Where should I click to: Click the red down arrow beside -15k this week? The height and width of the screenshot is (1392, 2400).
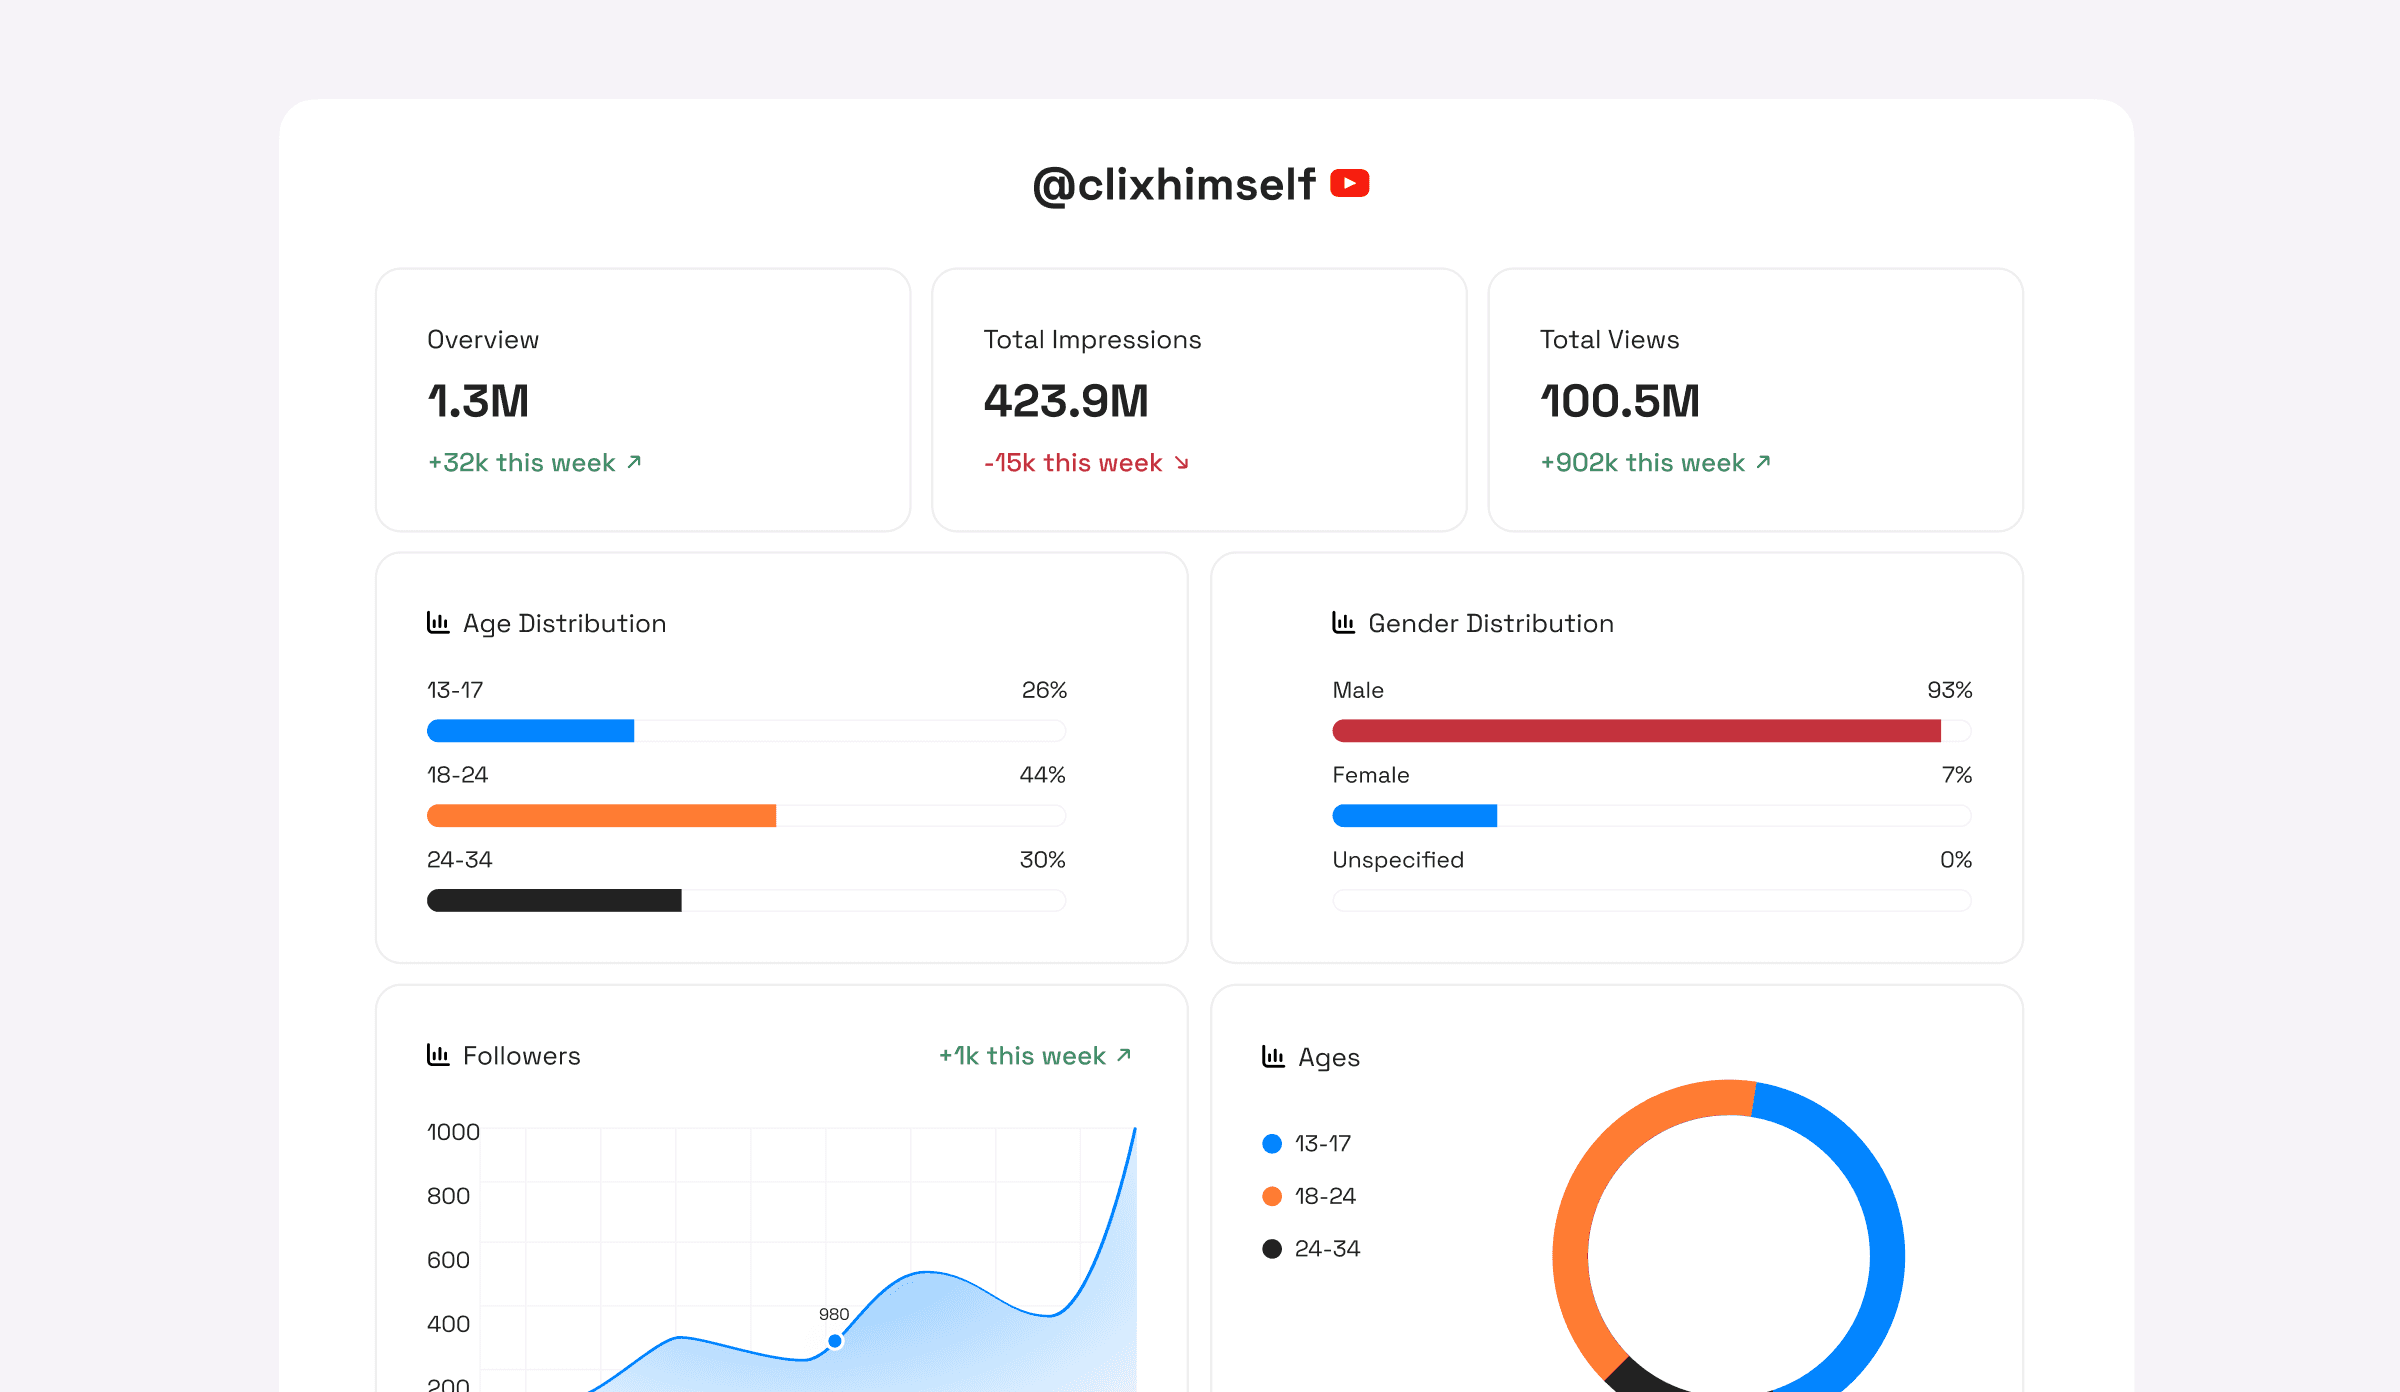[x=1182, y=462]
